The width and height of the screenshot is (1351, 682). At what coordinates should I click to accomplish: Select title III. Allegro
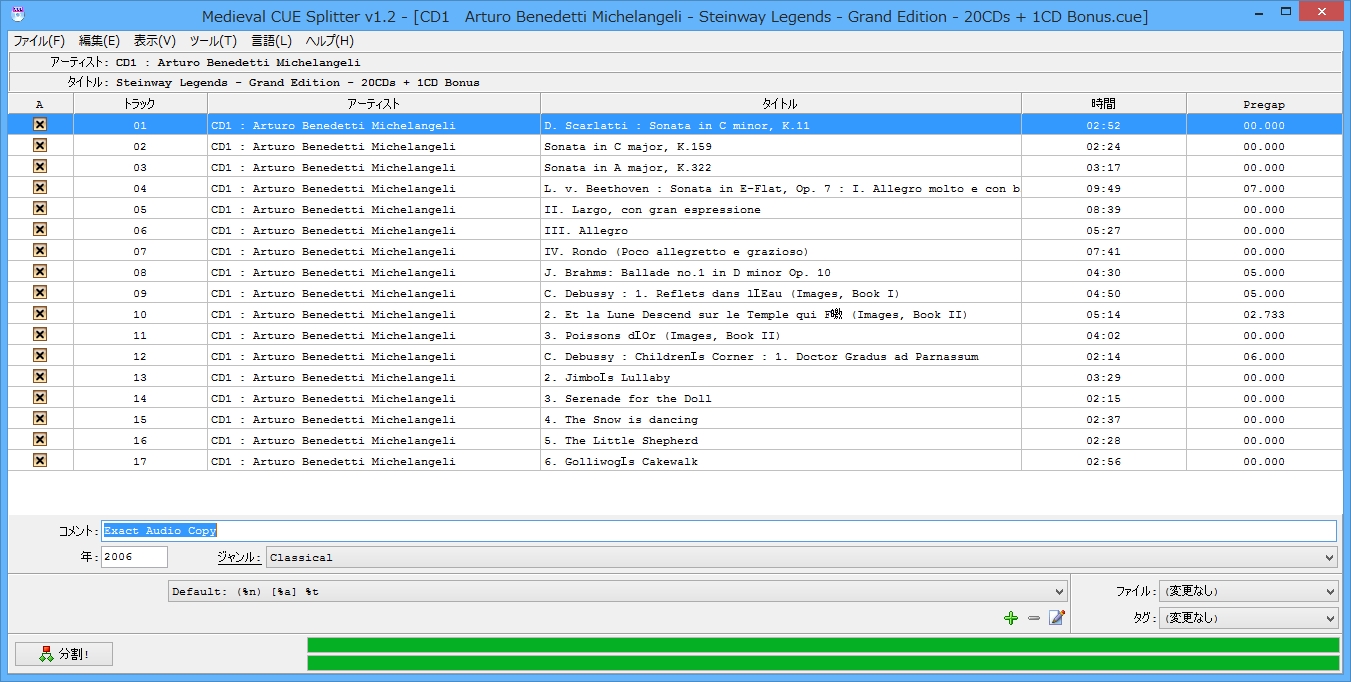pyautogui.click(x=781, y=230)
